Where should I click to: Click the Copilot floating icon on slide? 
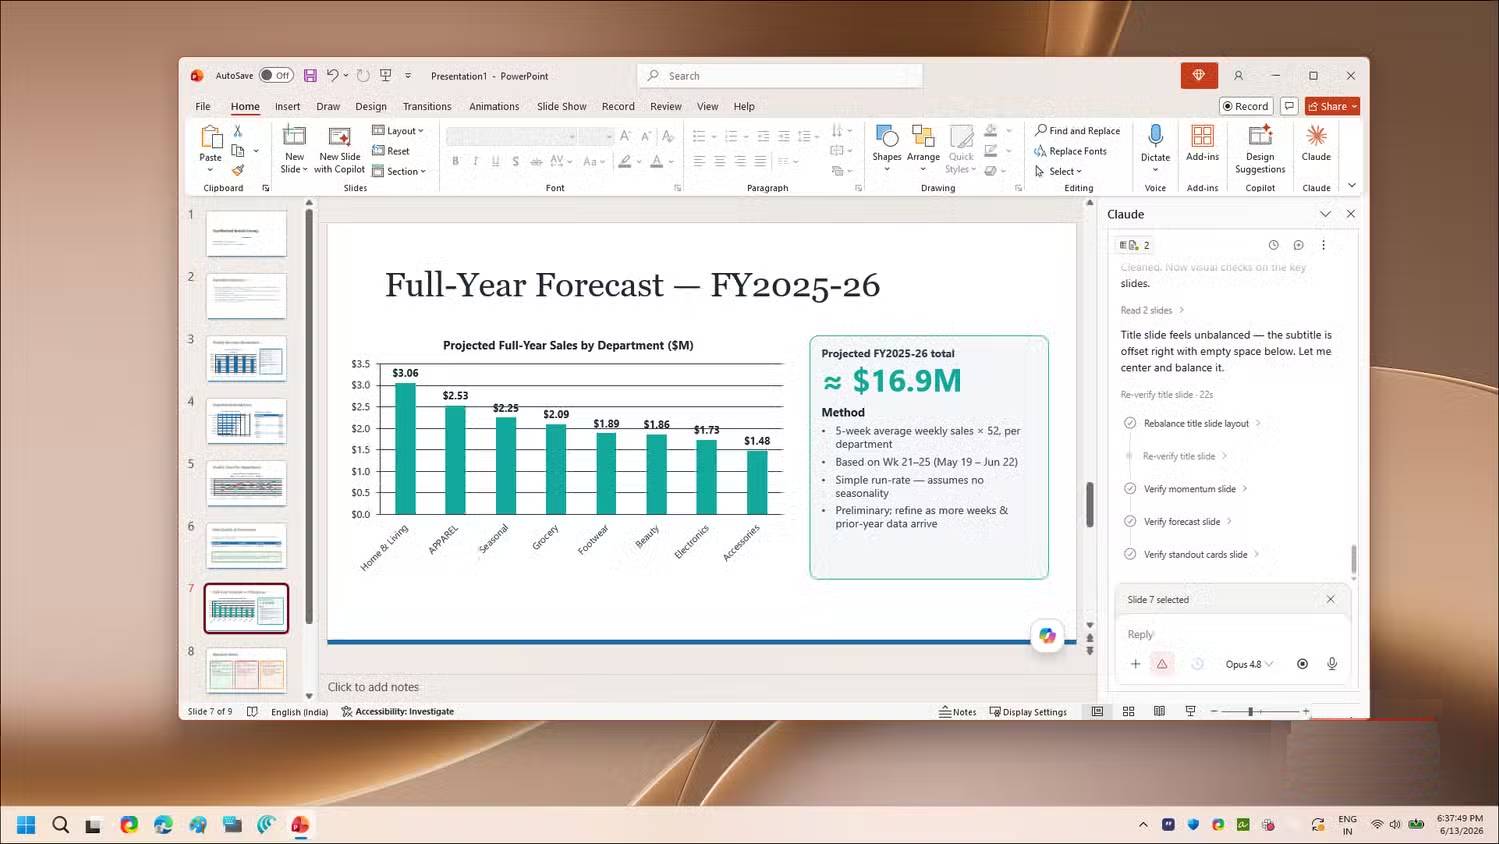tap(1047, 635)
